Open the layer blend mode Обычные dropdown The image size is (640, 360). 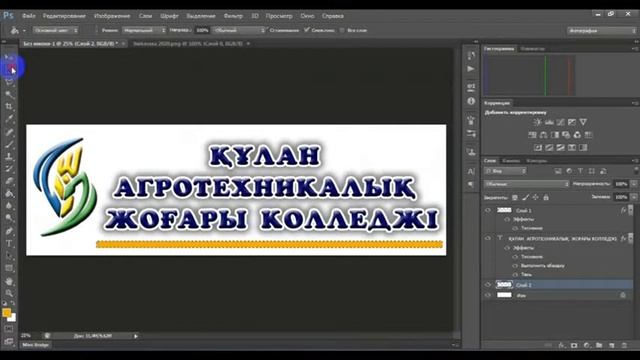527,184
